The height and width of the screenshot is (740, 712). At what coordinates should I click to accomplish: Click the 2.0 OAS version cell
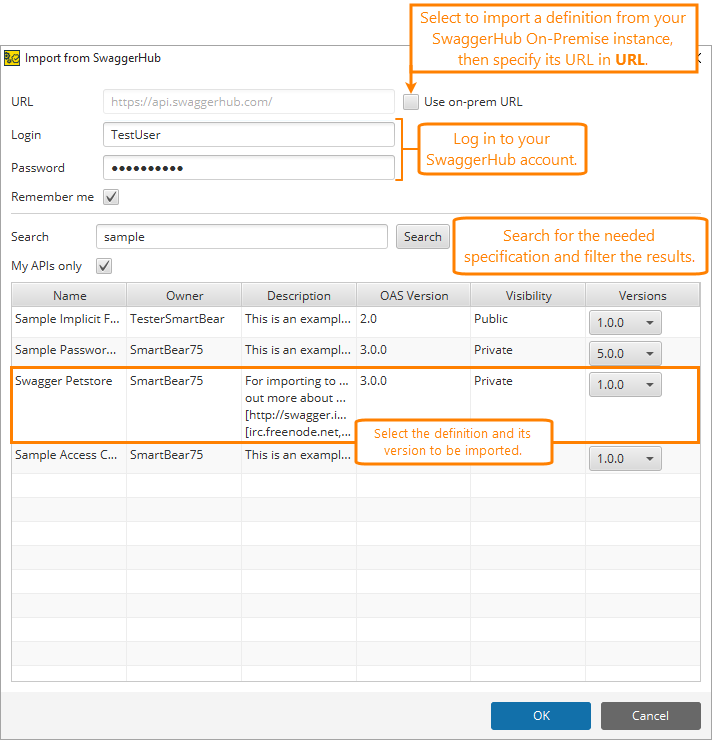click(368, 319)
